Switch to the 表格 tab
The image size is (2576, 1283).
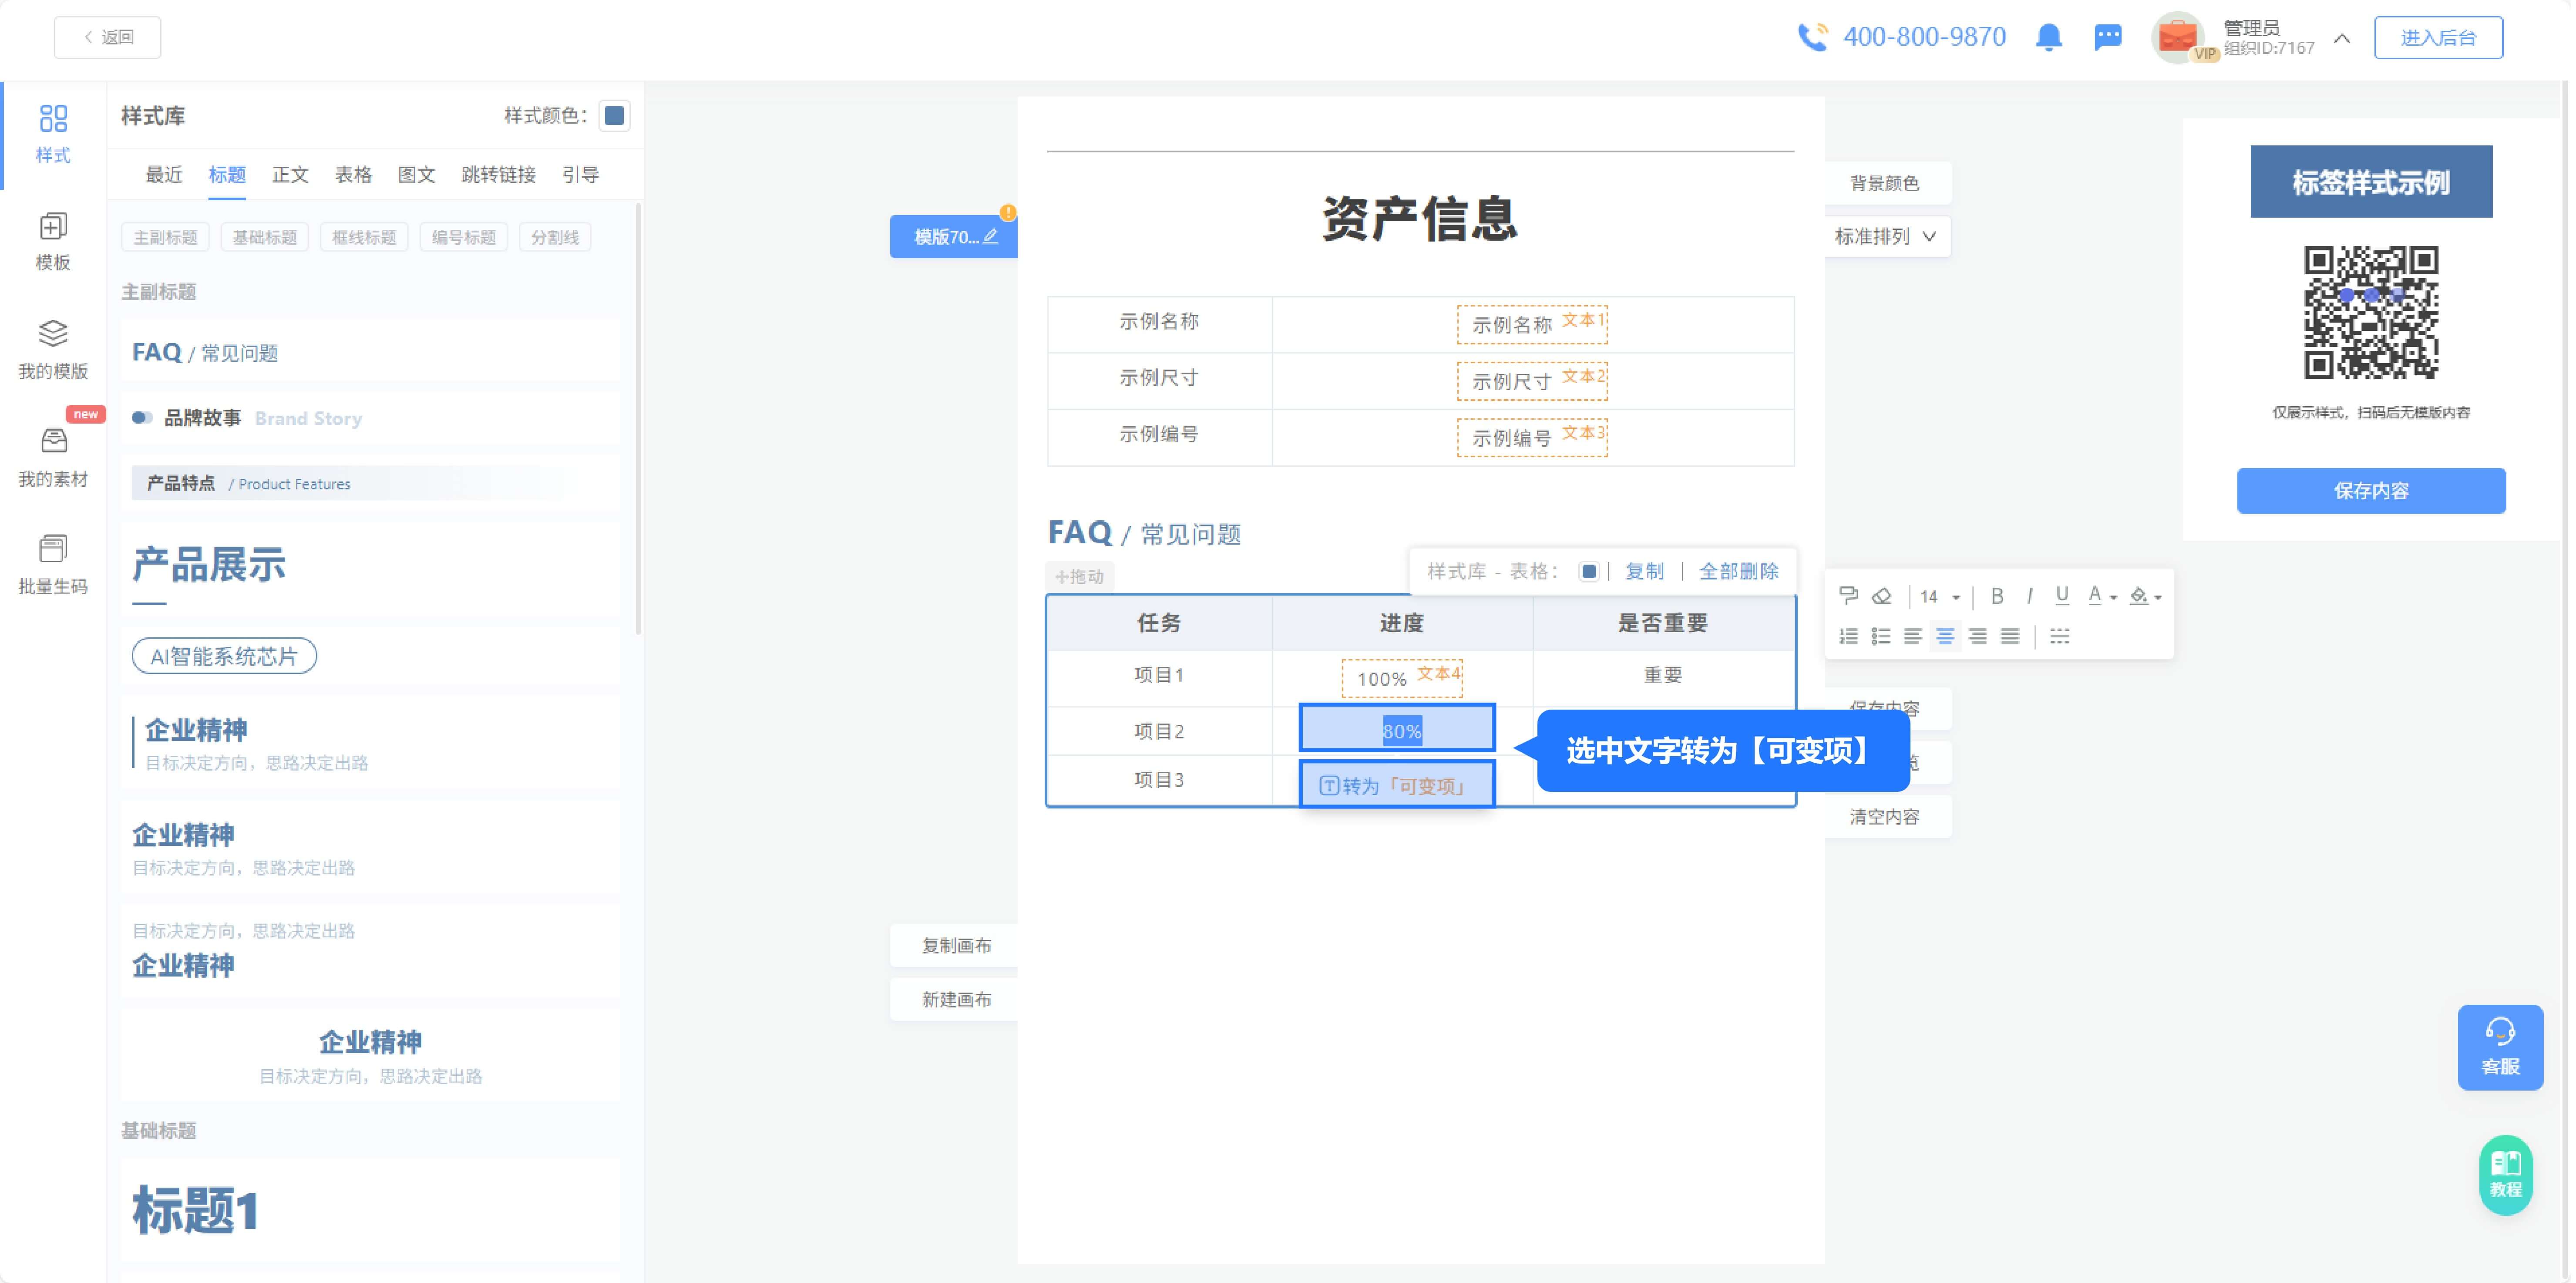click(x=354, y=174)
